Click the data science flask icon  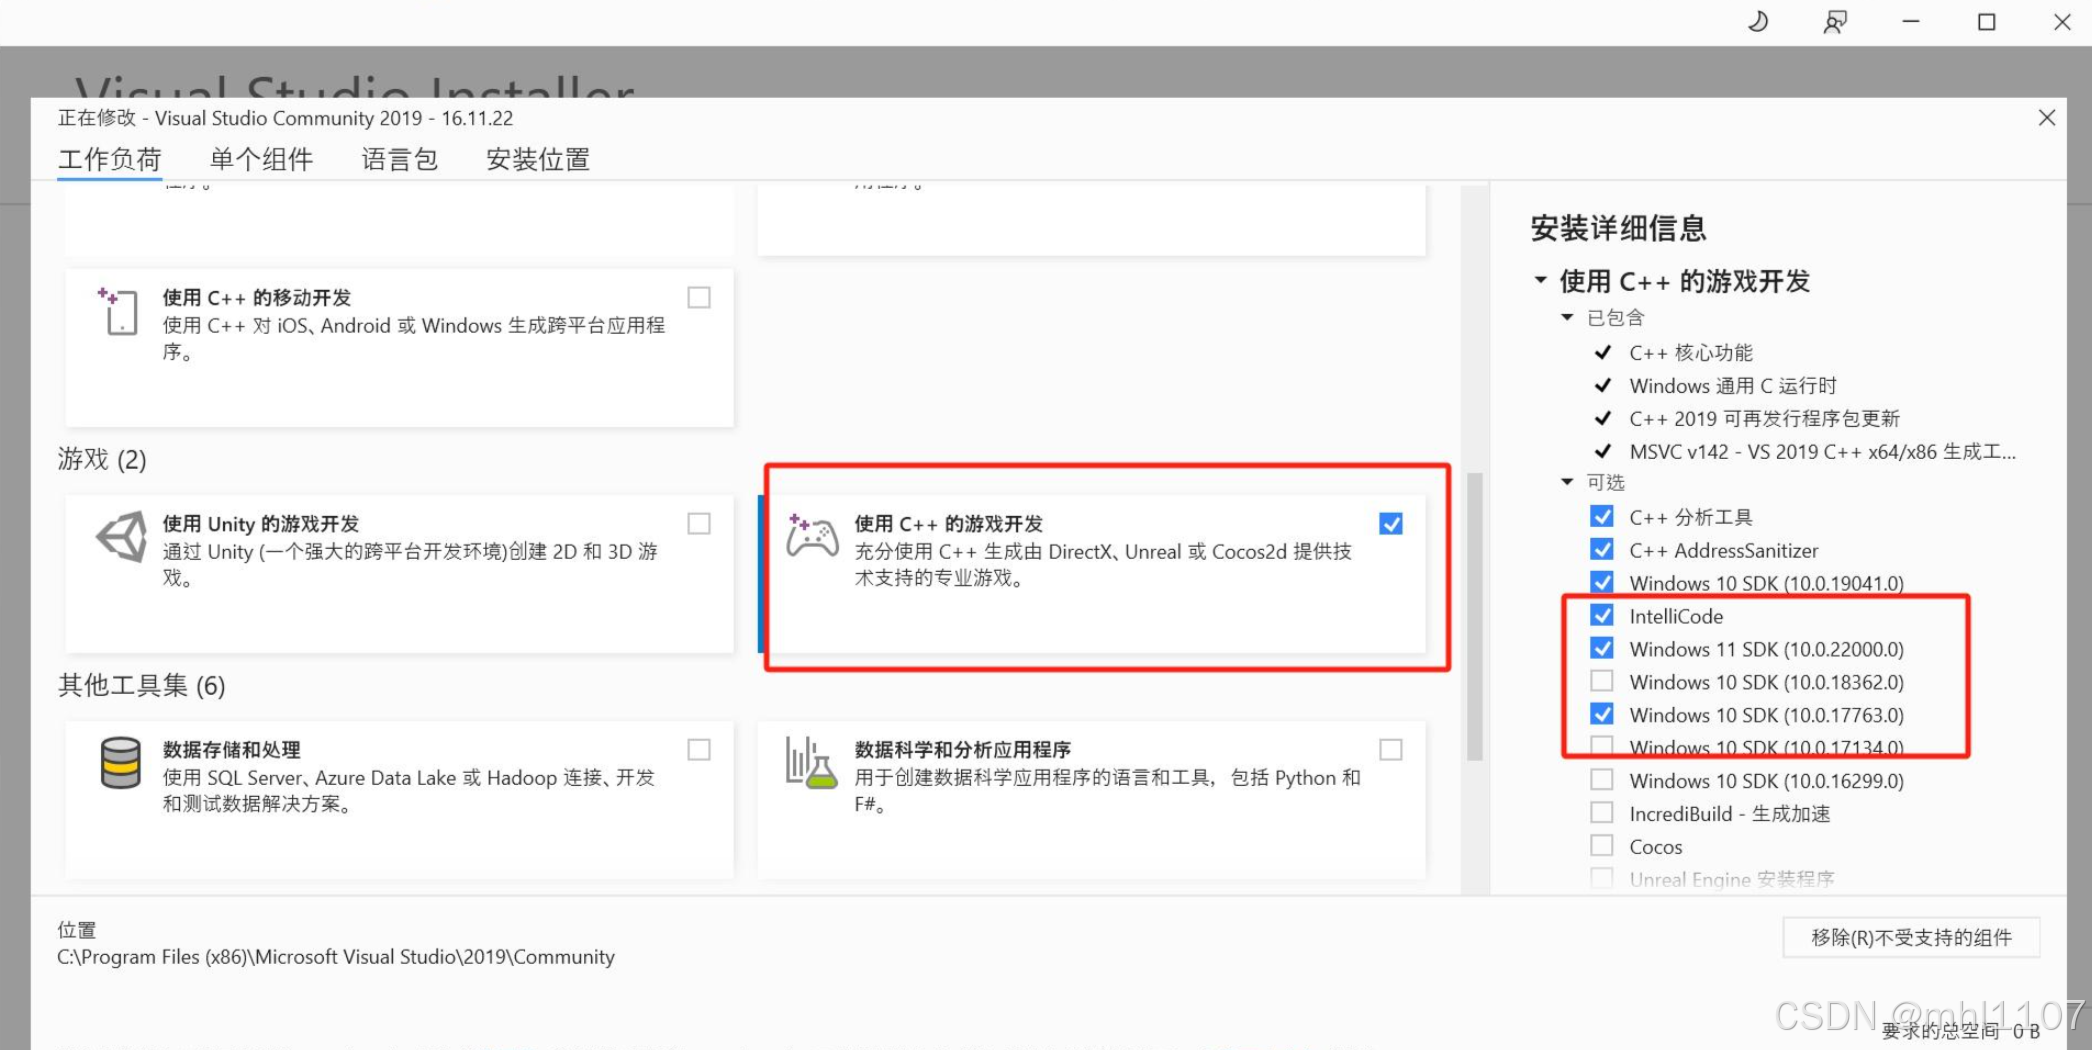[x=811, y=763]
